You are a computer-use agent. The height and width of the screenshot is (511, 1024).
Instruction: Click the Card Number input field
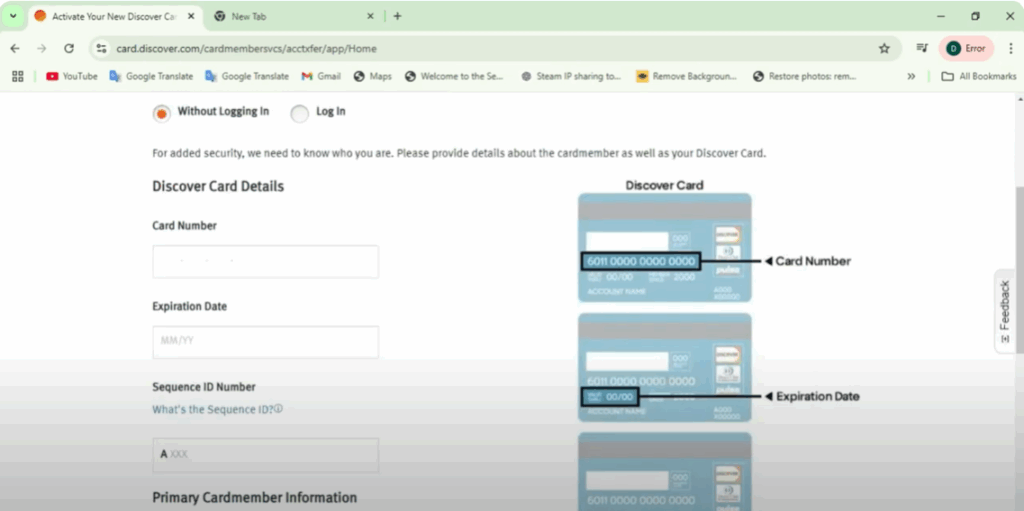click(265, 262)
